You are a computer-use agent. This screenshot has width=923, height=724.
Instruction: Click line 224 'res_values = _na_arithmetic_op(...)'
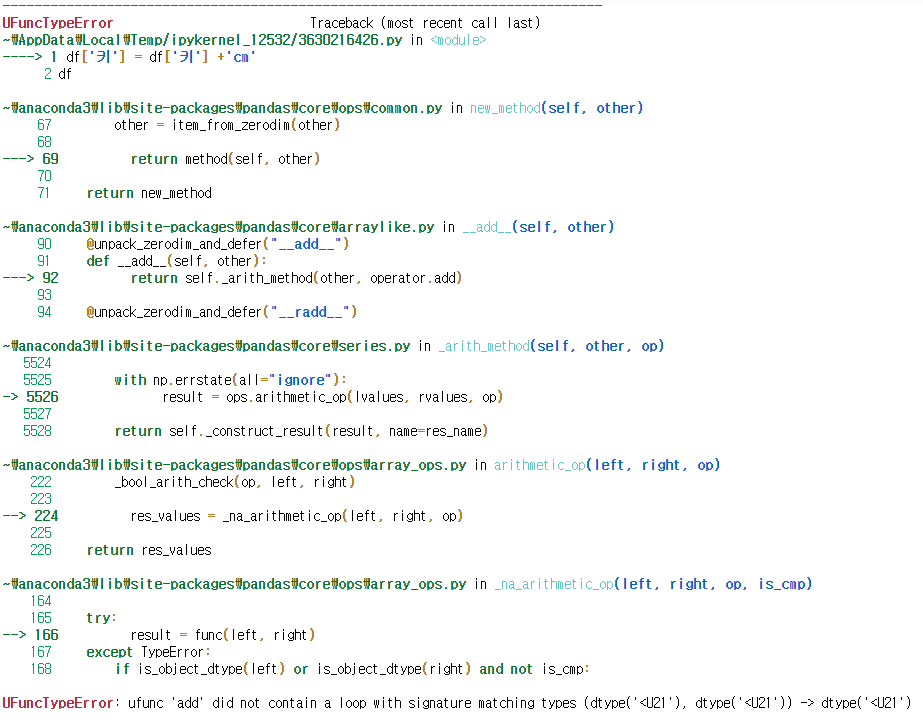[x=297, y=516]
